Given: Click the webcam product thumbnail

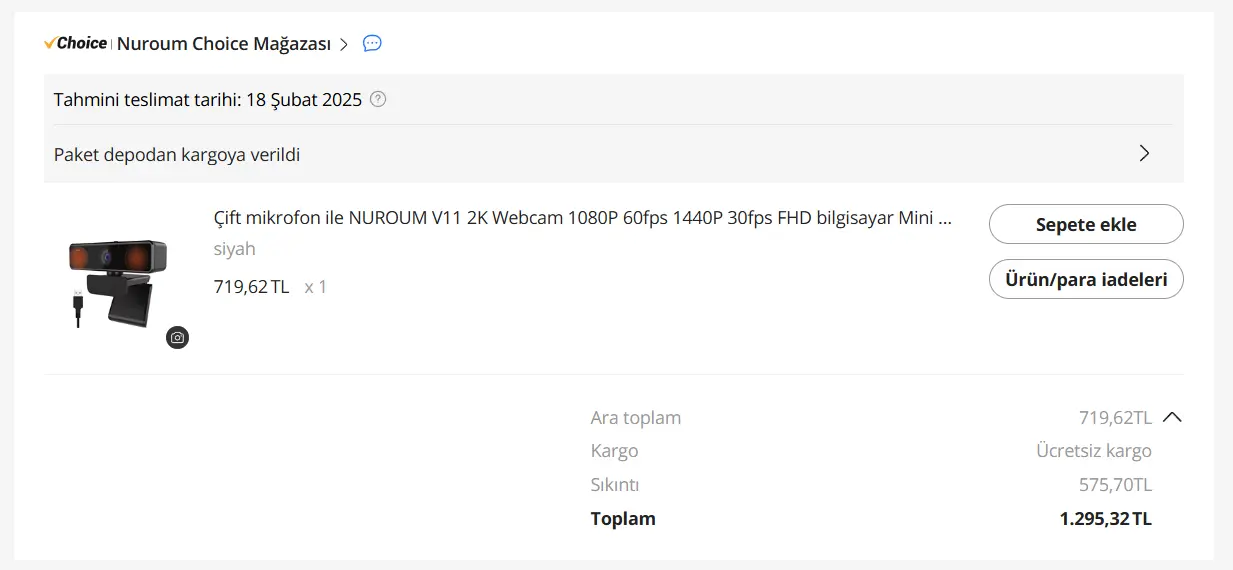Looking at the screenshot, I should pos(117,281).
